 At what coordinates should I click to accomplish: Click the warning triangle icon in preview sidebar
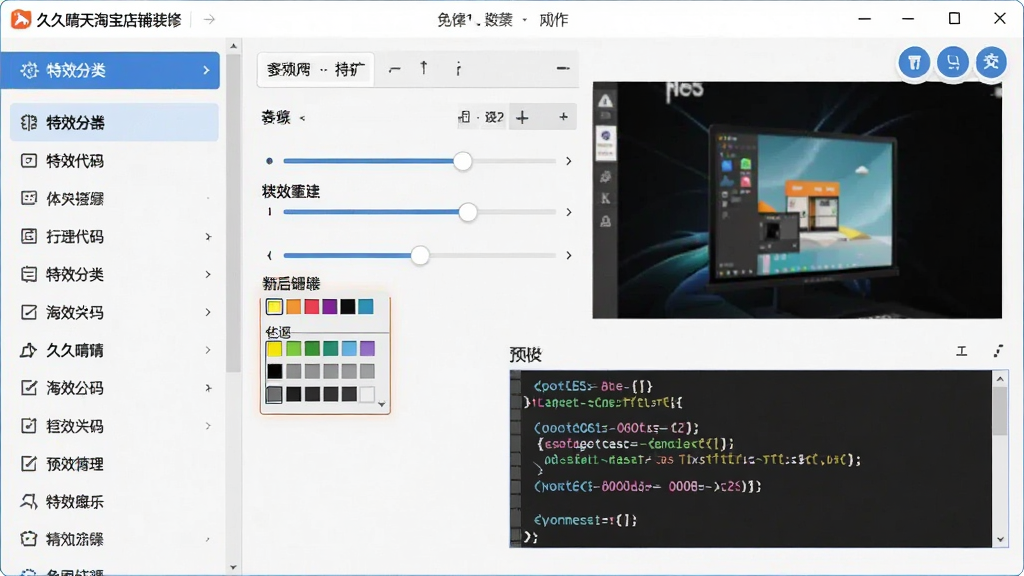(x=605, y=101)
